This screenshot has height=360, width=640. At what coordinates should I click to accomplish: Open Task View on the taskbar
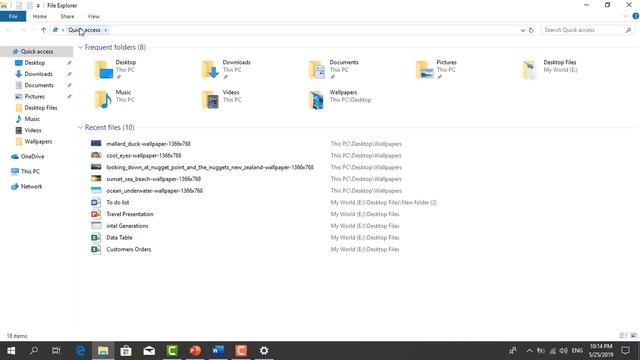(56, 351)
